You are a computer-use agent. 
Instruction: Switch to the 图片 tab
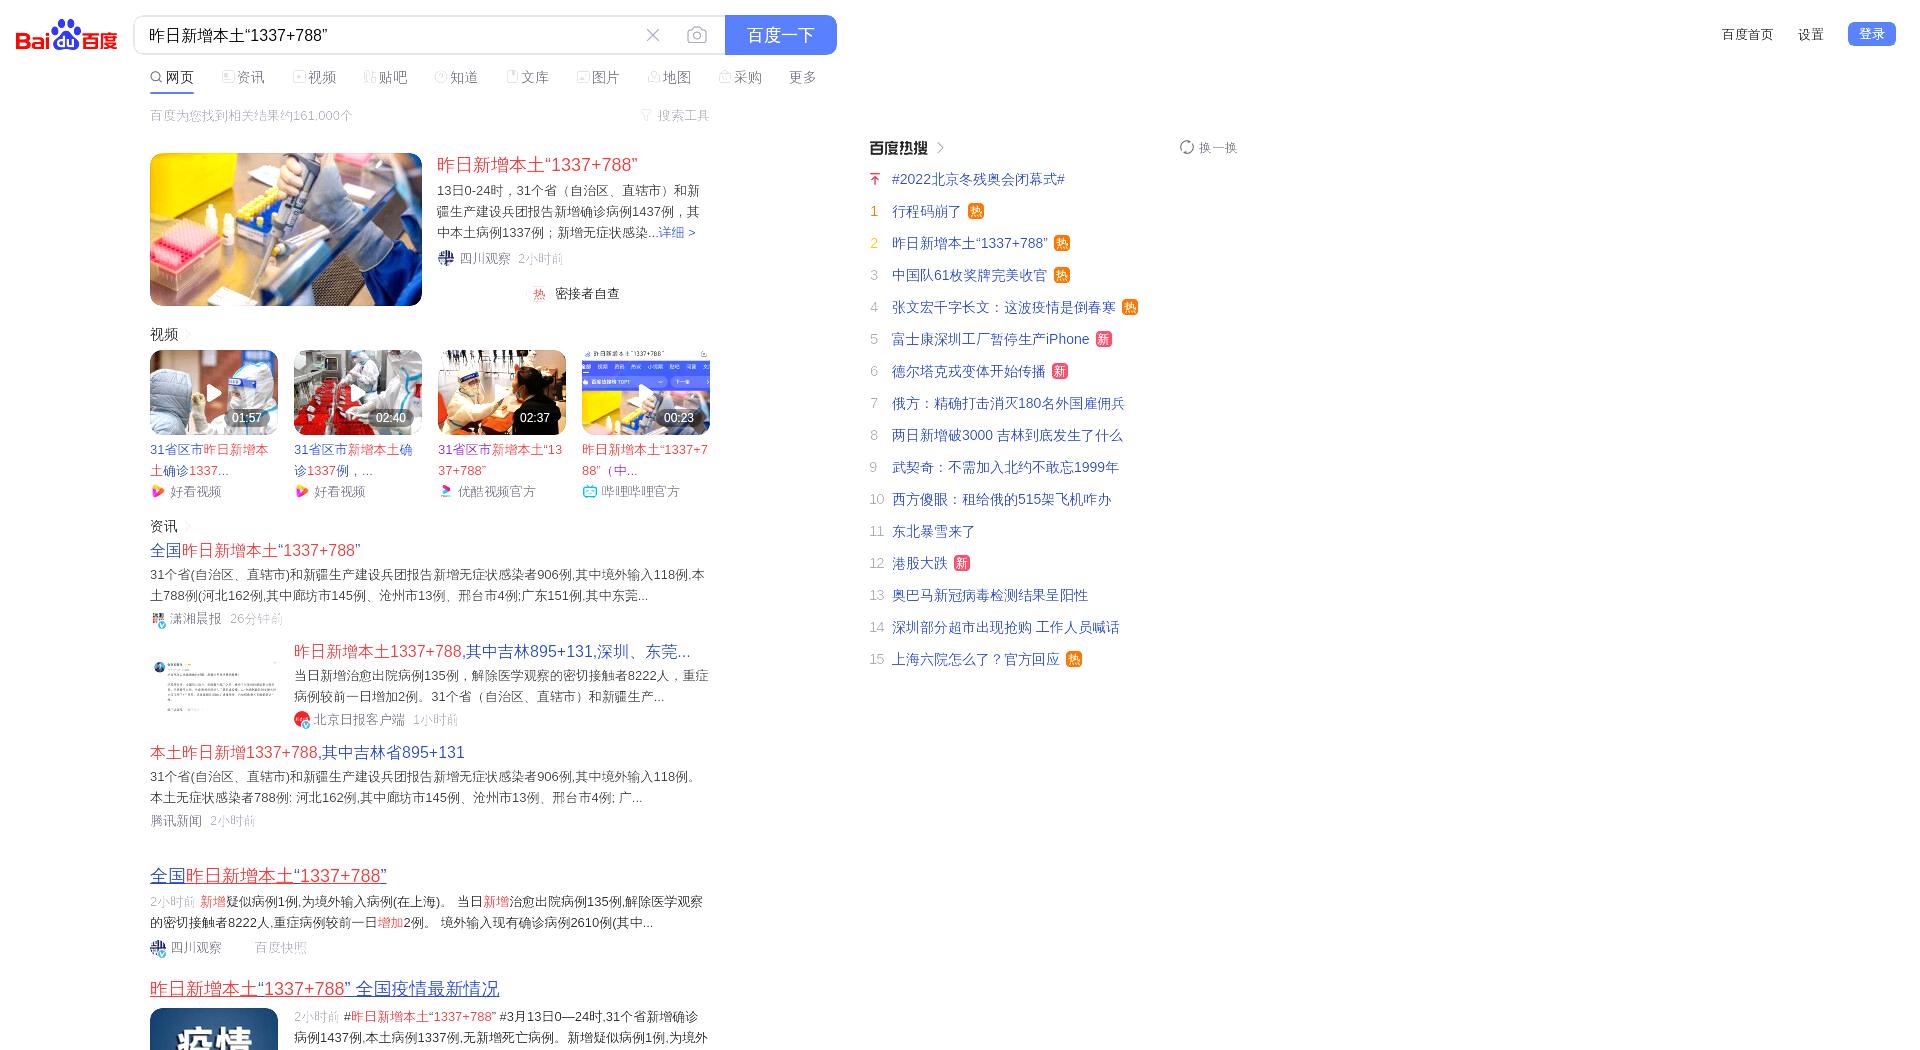tap(598, 77)
